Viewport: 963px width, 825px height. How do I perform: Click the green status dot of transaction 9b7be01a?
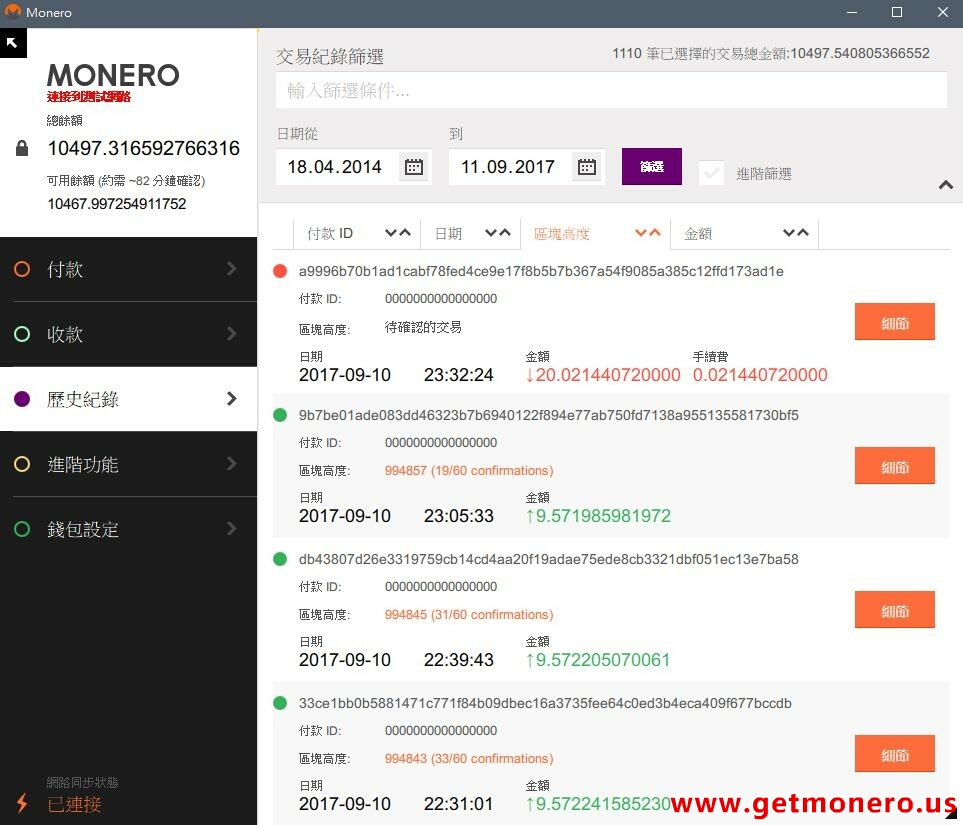pyautogui.click(x=280, y=415)
